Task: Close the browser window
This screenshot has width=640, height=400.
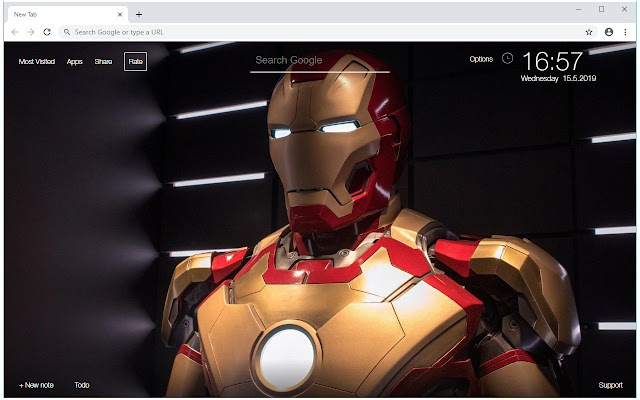Action: click(x=624, y=9)
